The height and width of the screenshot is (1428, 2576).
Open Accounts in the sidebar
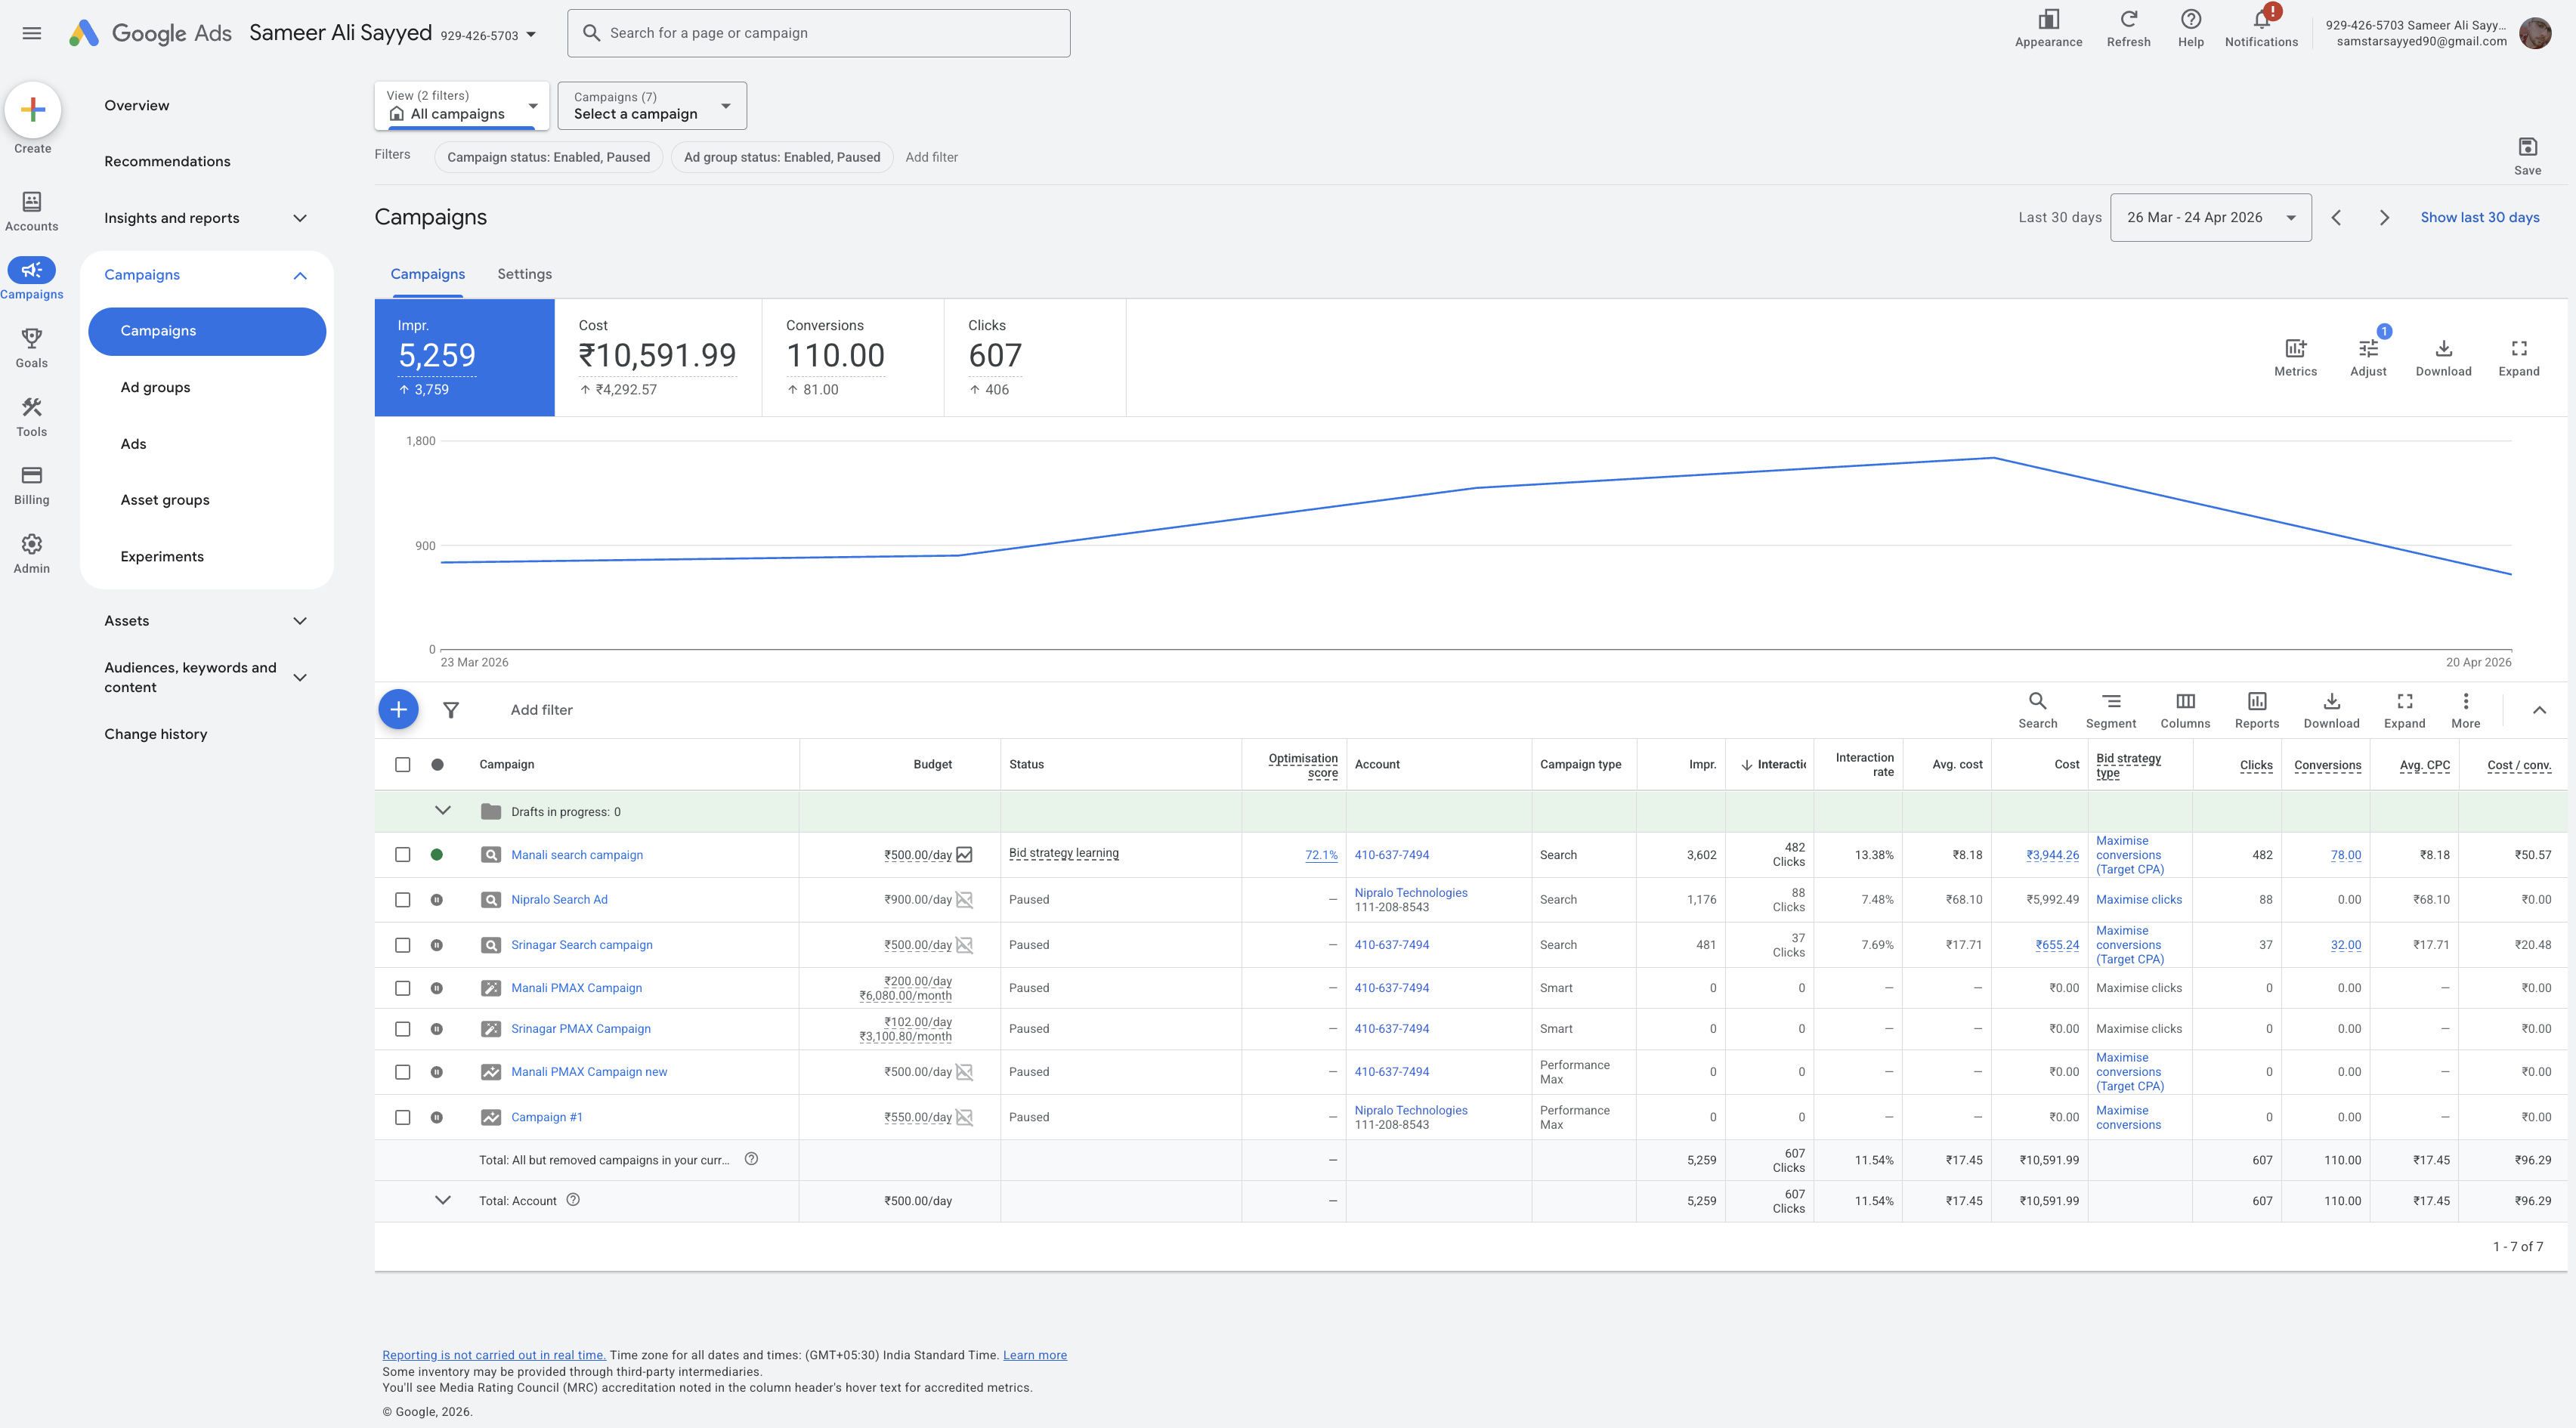point(32,211)
